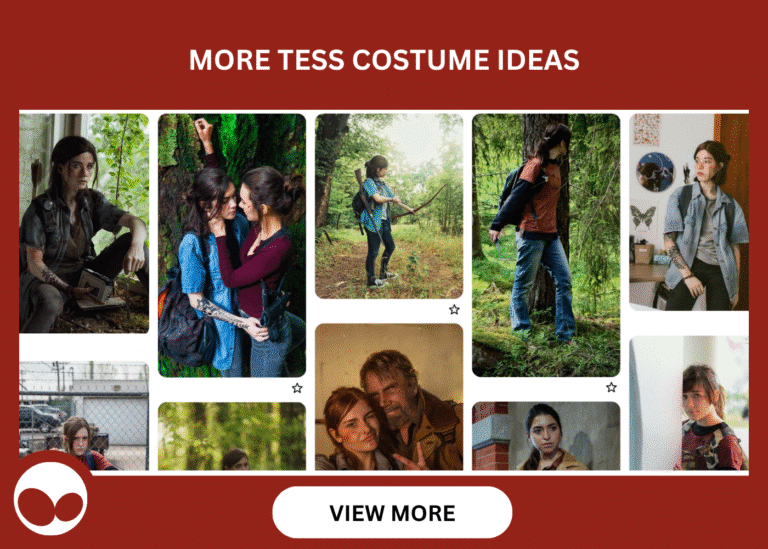Click the round mask logo in the corner
768x549 pixels.
pyautogui.click(x=50, y=499)
